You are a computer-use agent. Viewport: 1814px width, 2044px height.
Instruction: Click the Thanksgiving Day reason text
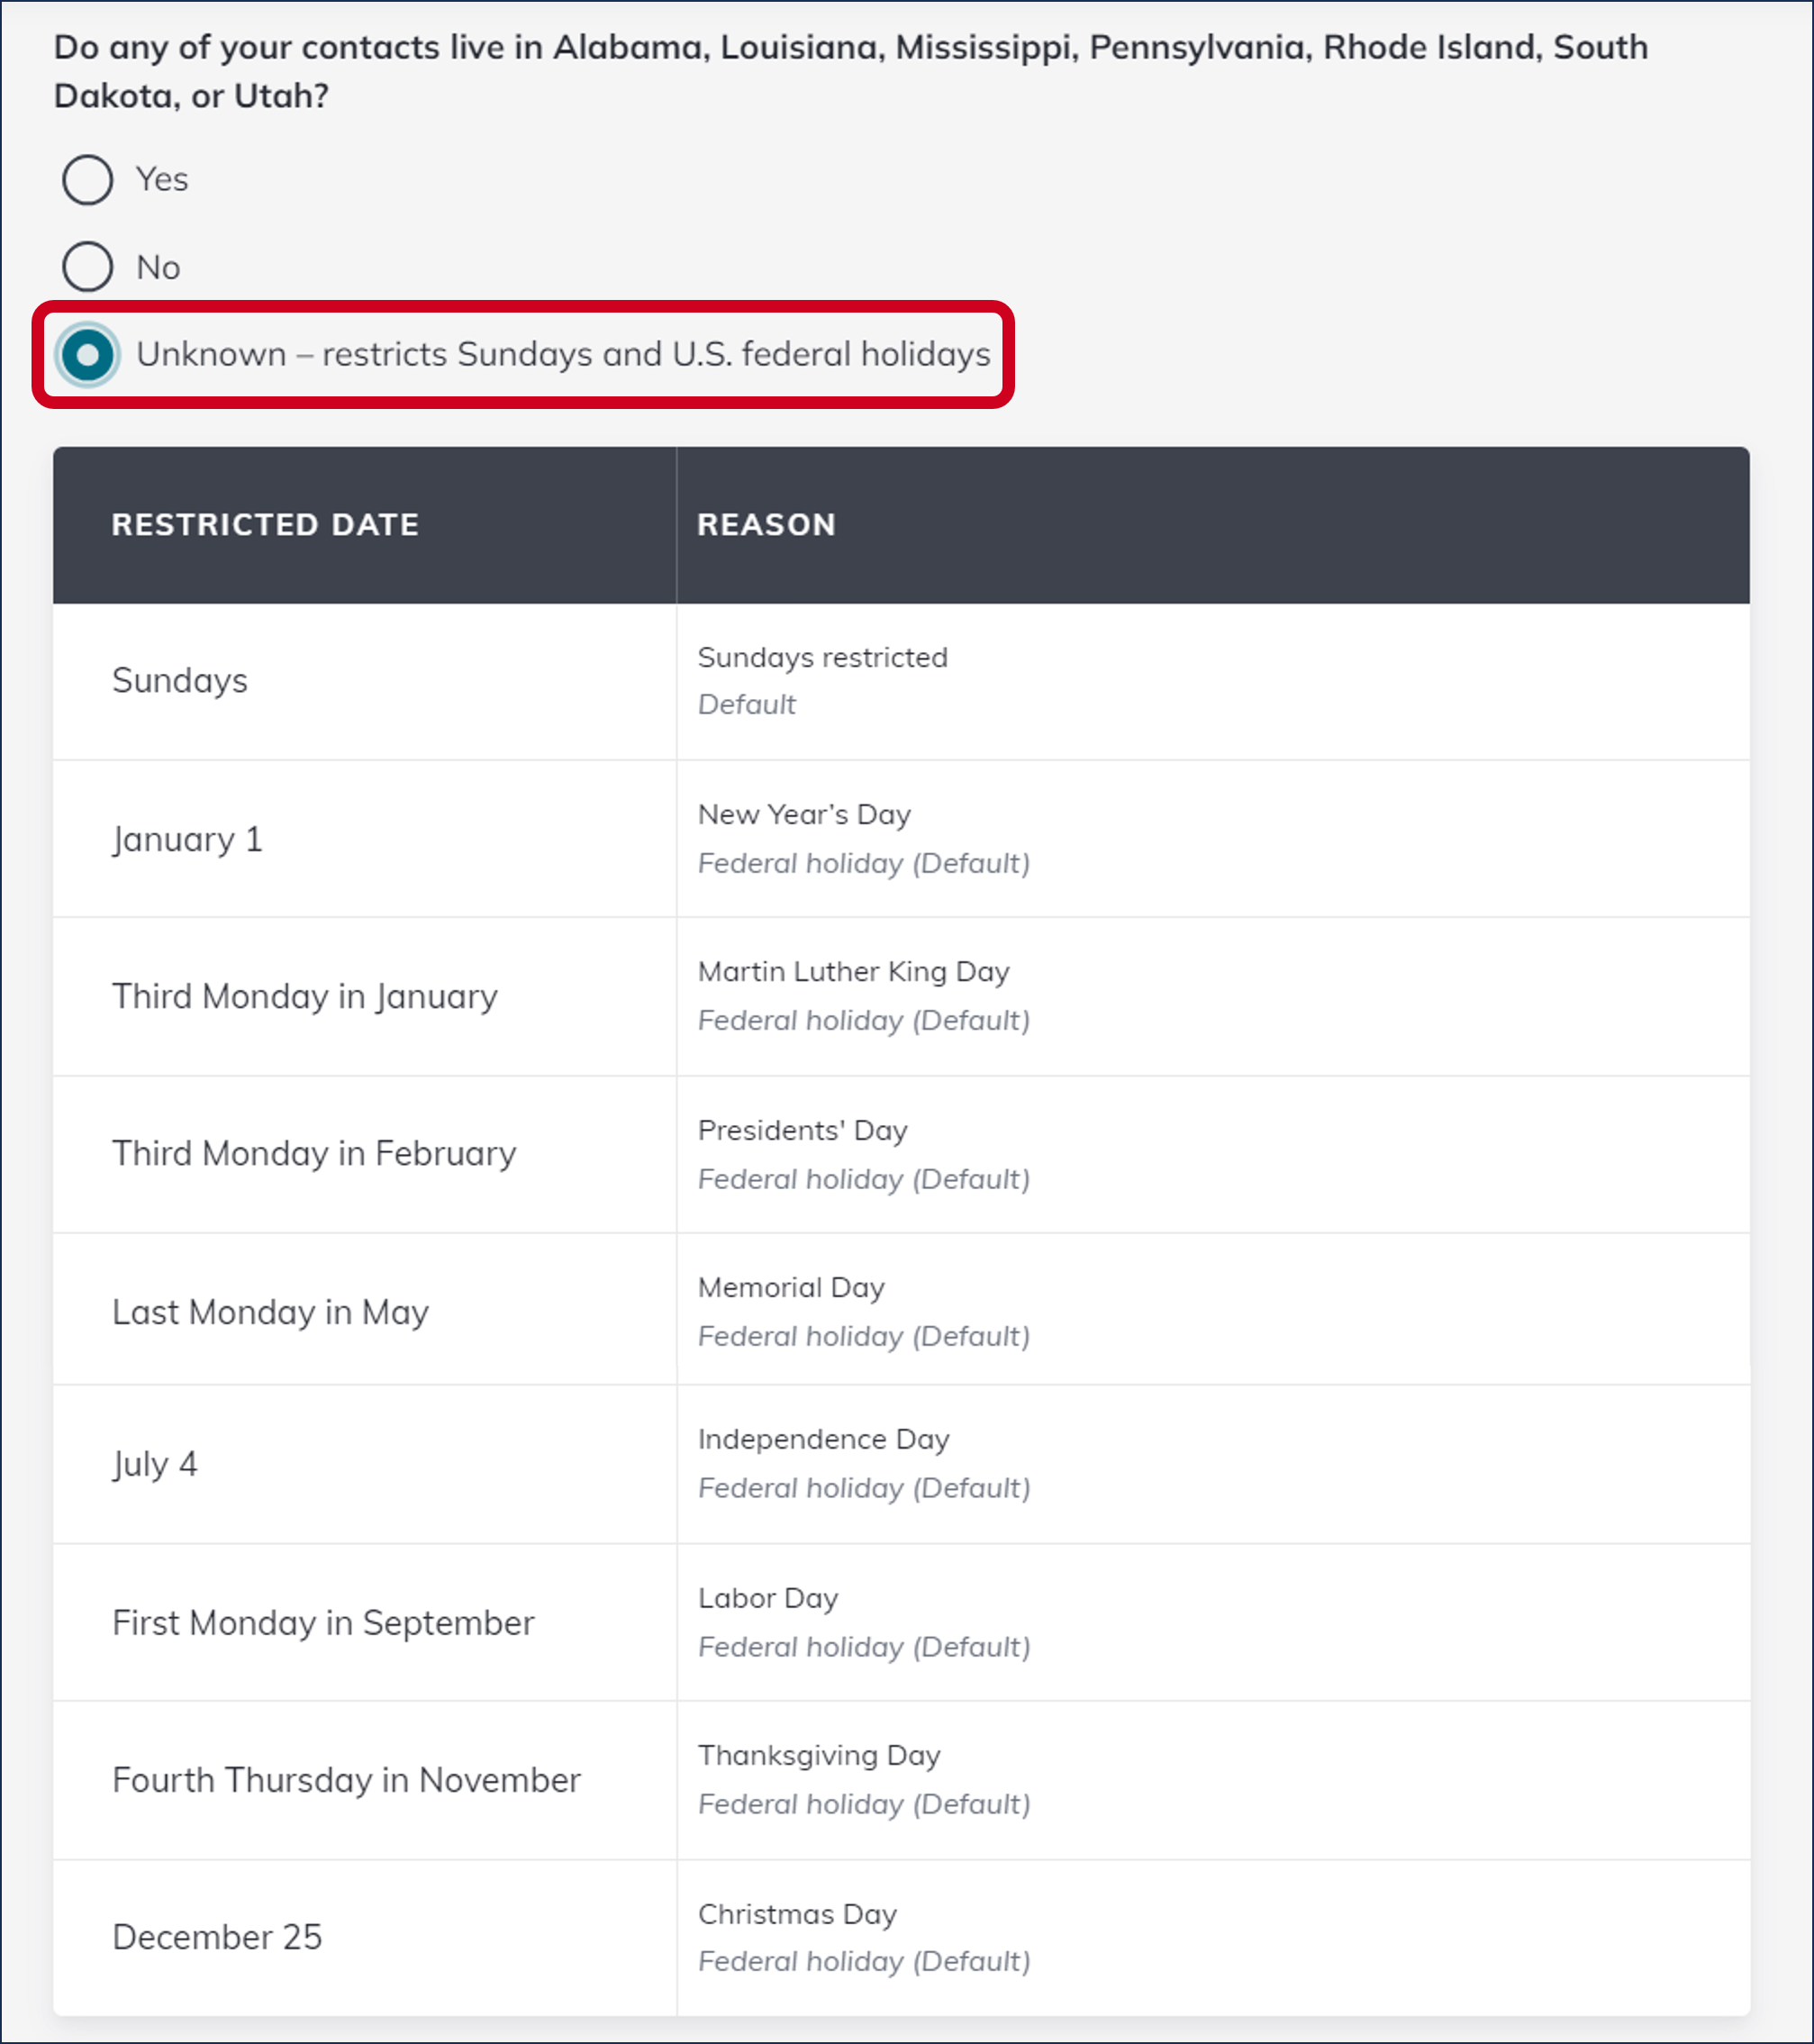[x=819, y=1755]
